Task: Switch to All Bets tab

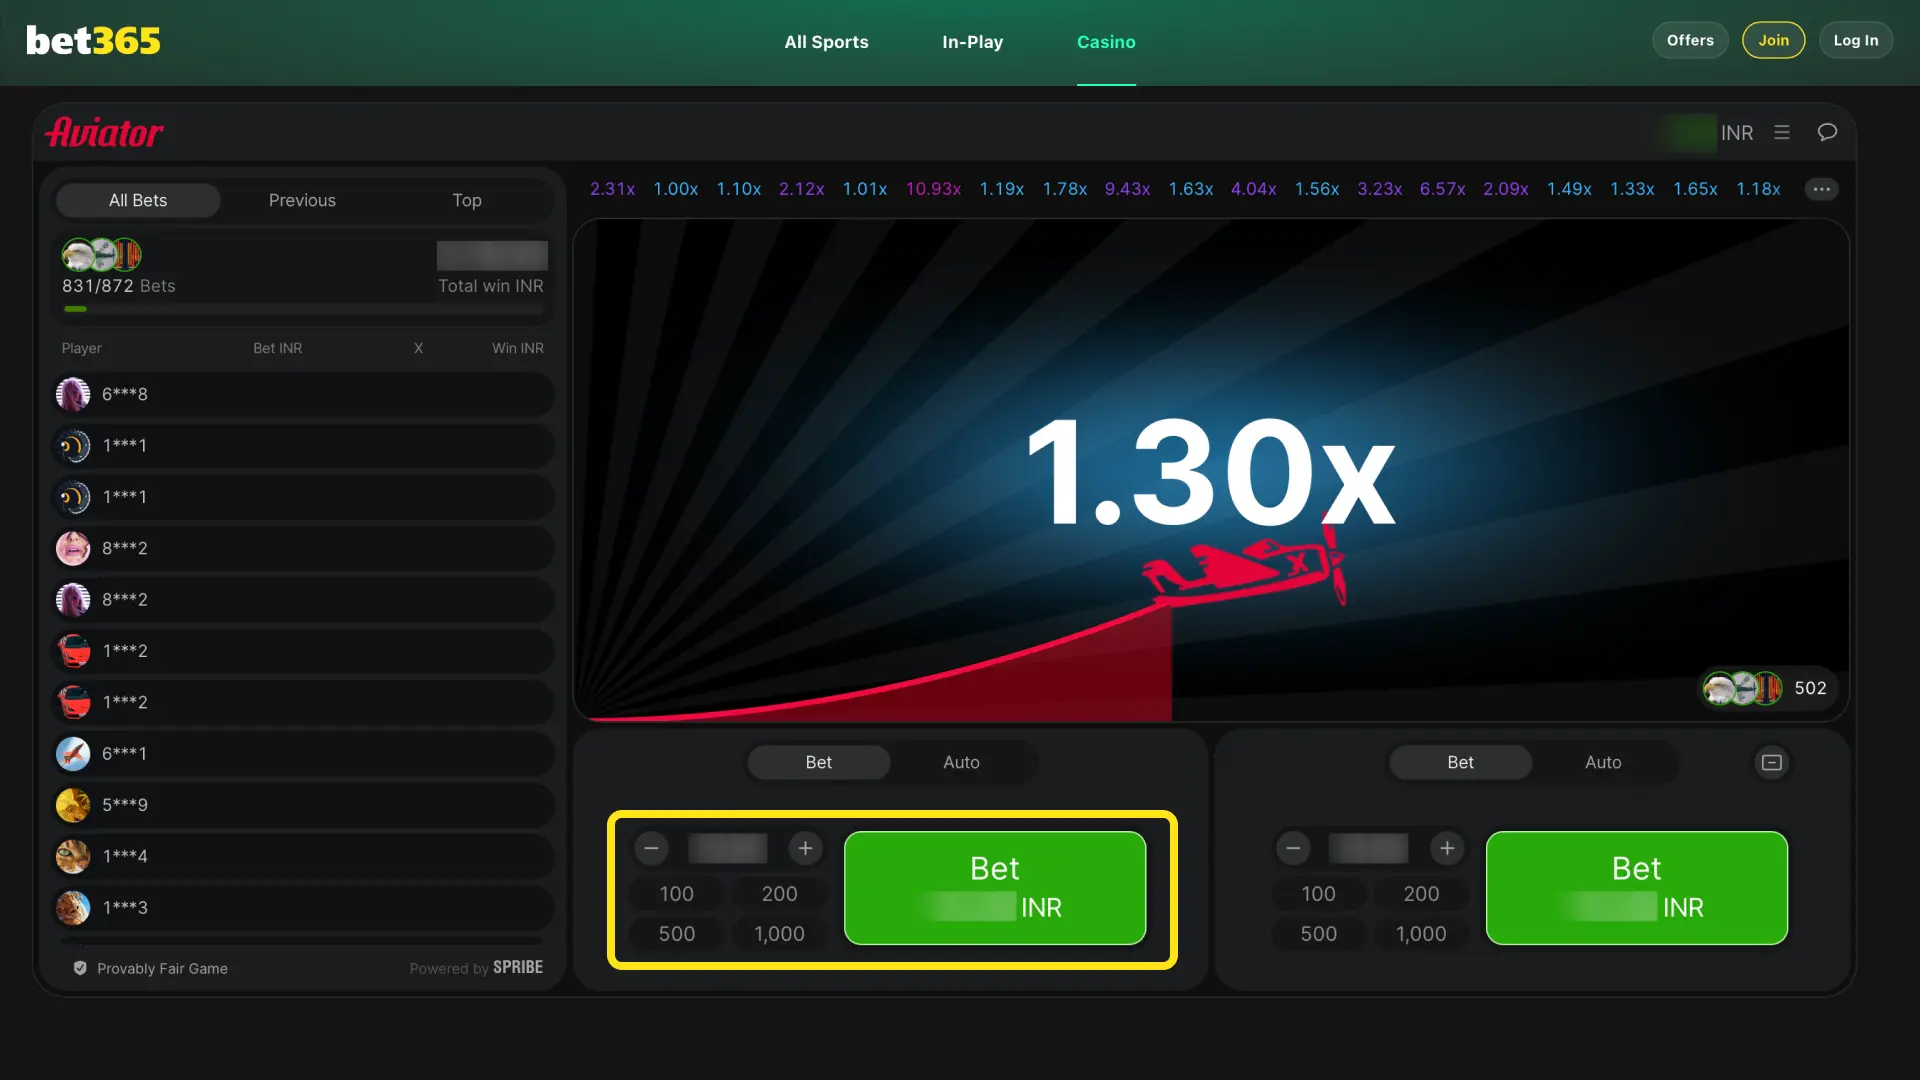Action: click(138, 200)
